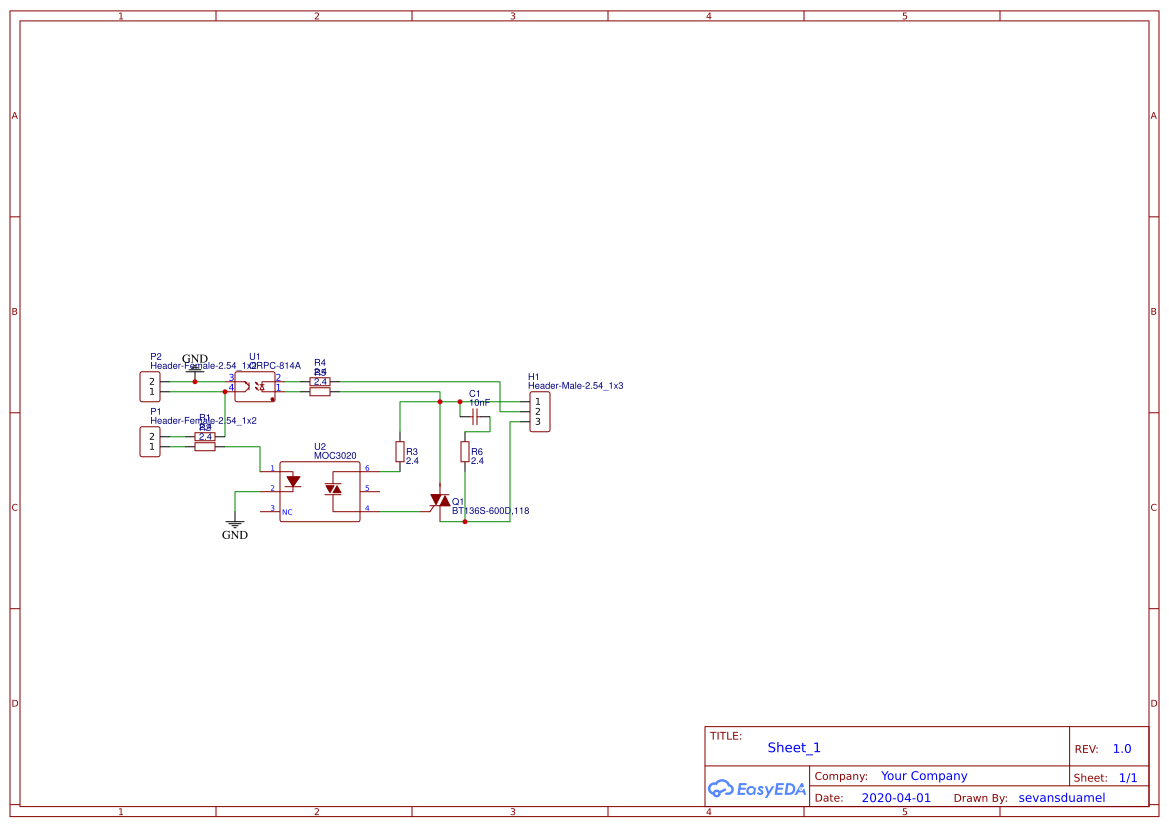Click the R6 resistor symbol
This screenshot has height=827, width=1169.
pos(464,451)
